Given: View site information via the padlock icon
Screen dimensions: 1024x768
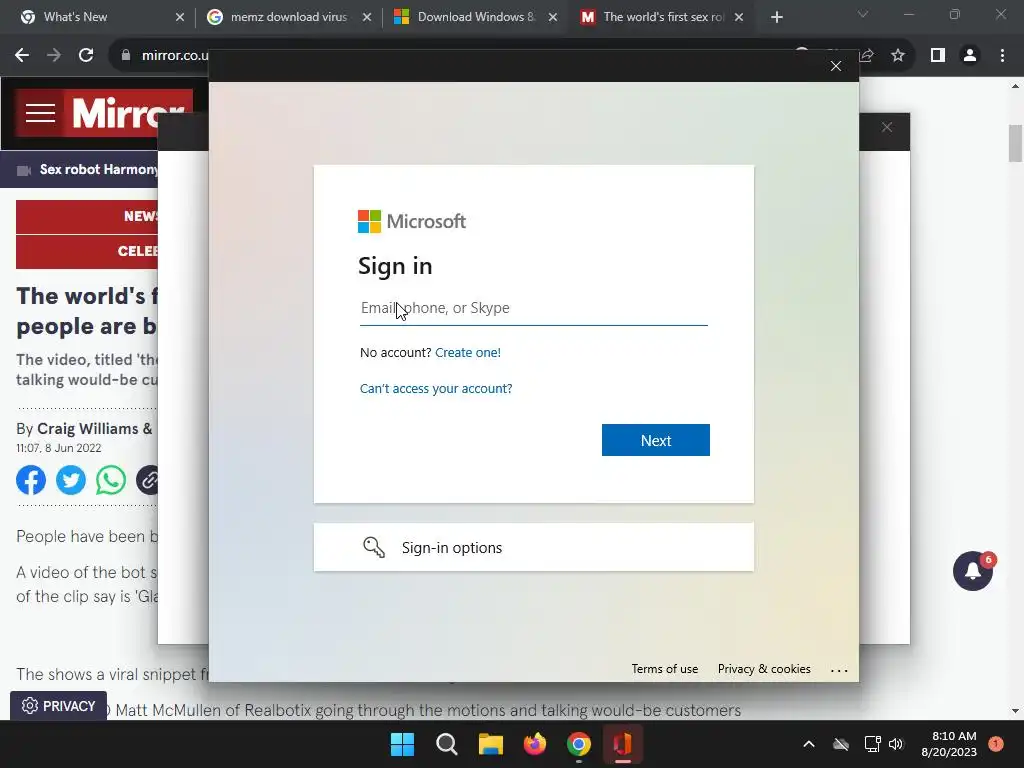Looking at the screenshot, I should coord(125,56).
